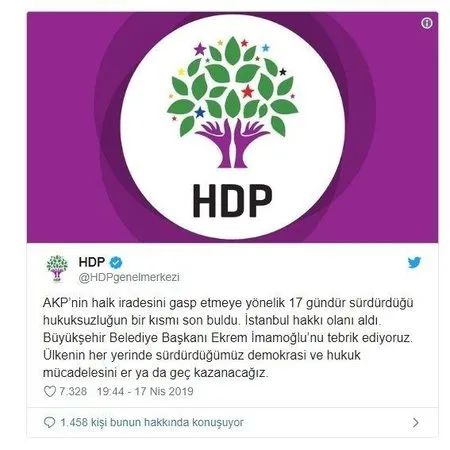This screenshot has width=450, height=450.
Task: Click the red star in tree logo
Action: 247,91
